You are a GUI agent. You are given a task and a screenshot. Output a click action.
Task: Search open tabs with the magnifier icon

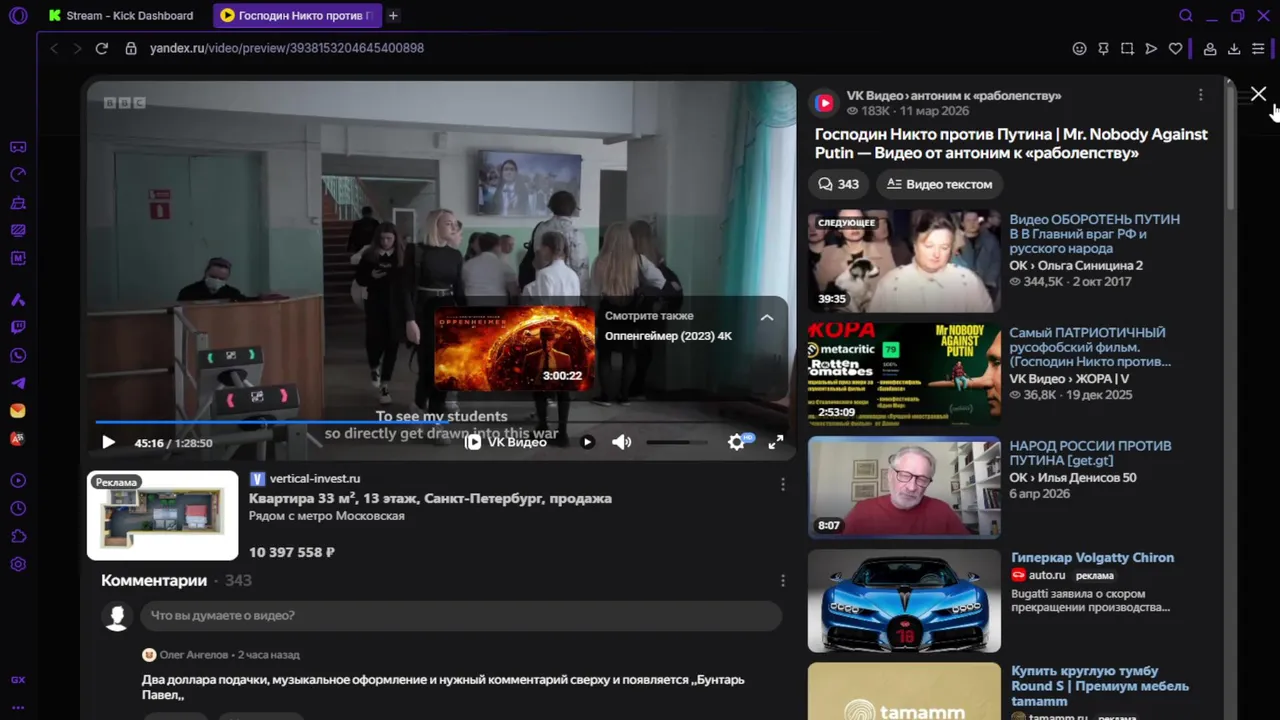pos(1186,16)
